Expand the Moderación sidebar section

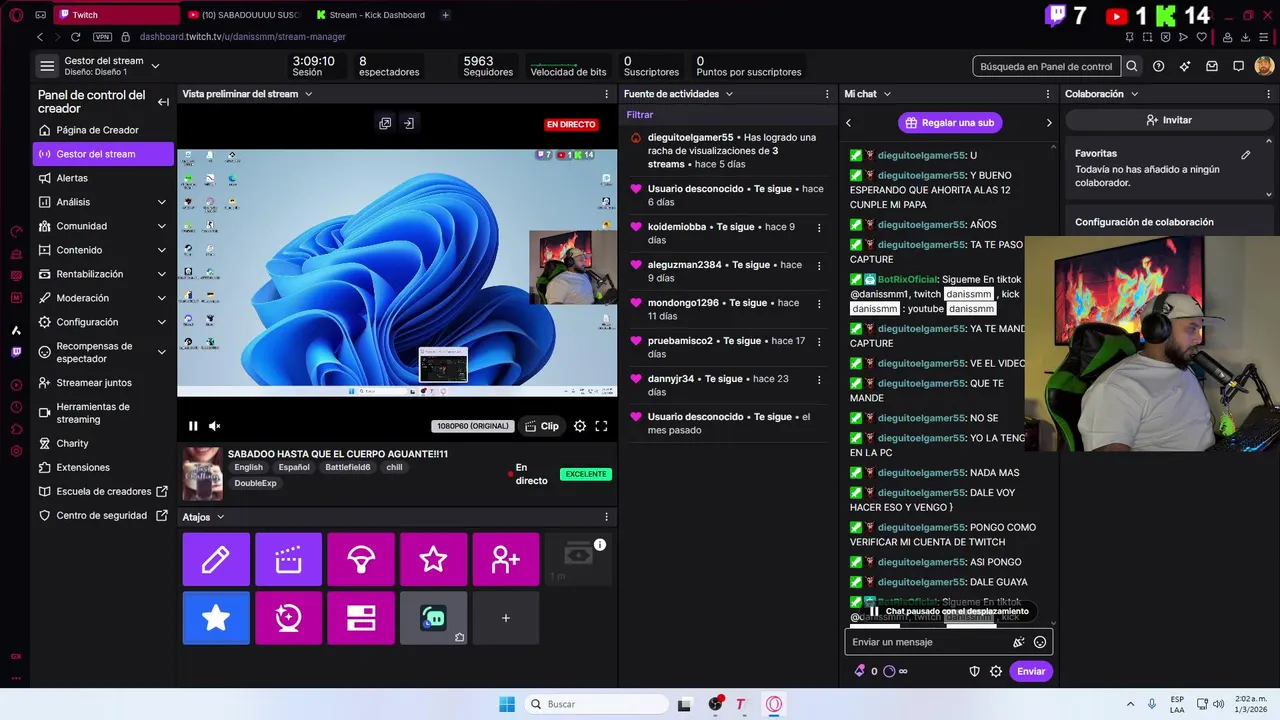point(162,298)
